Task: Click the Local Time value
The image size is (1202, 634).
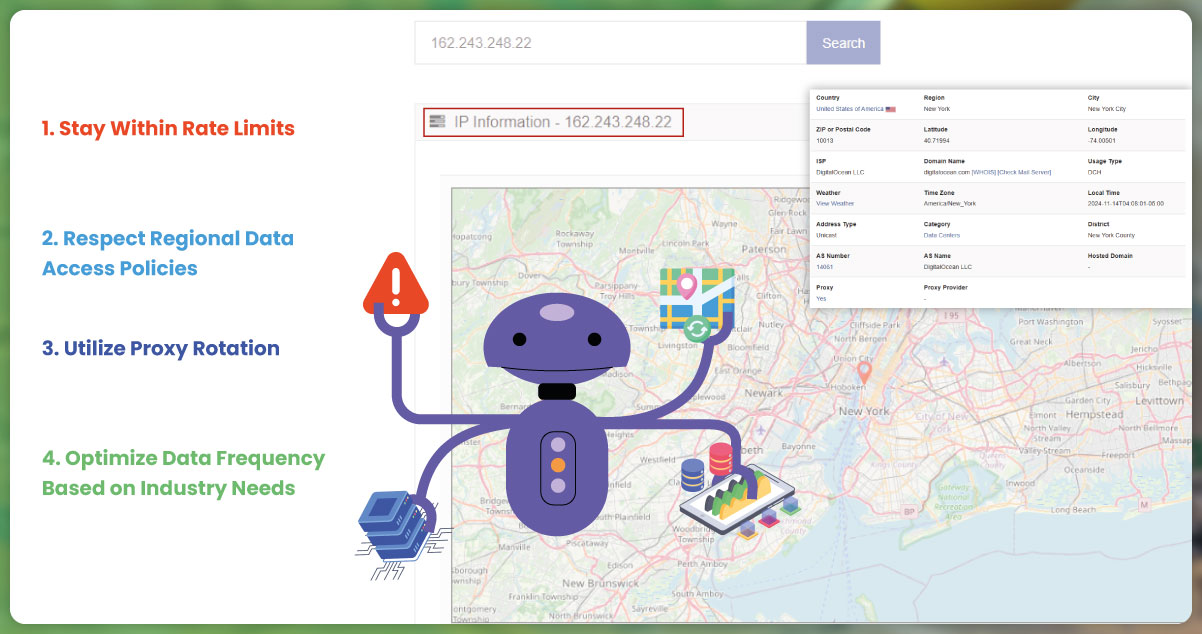Action: pyautogui.click(x=1125, y=203)
